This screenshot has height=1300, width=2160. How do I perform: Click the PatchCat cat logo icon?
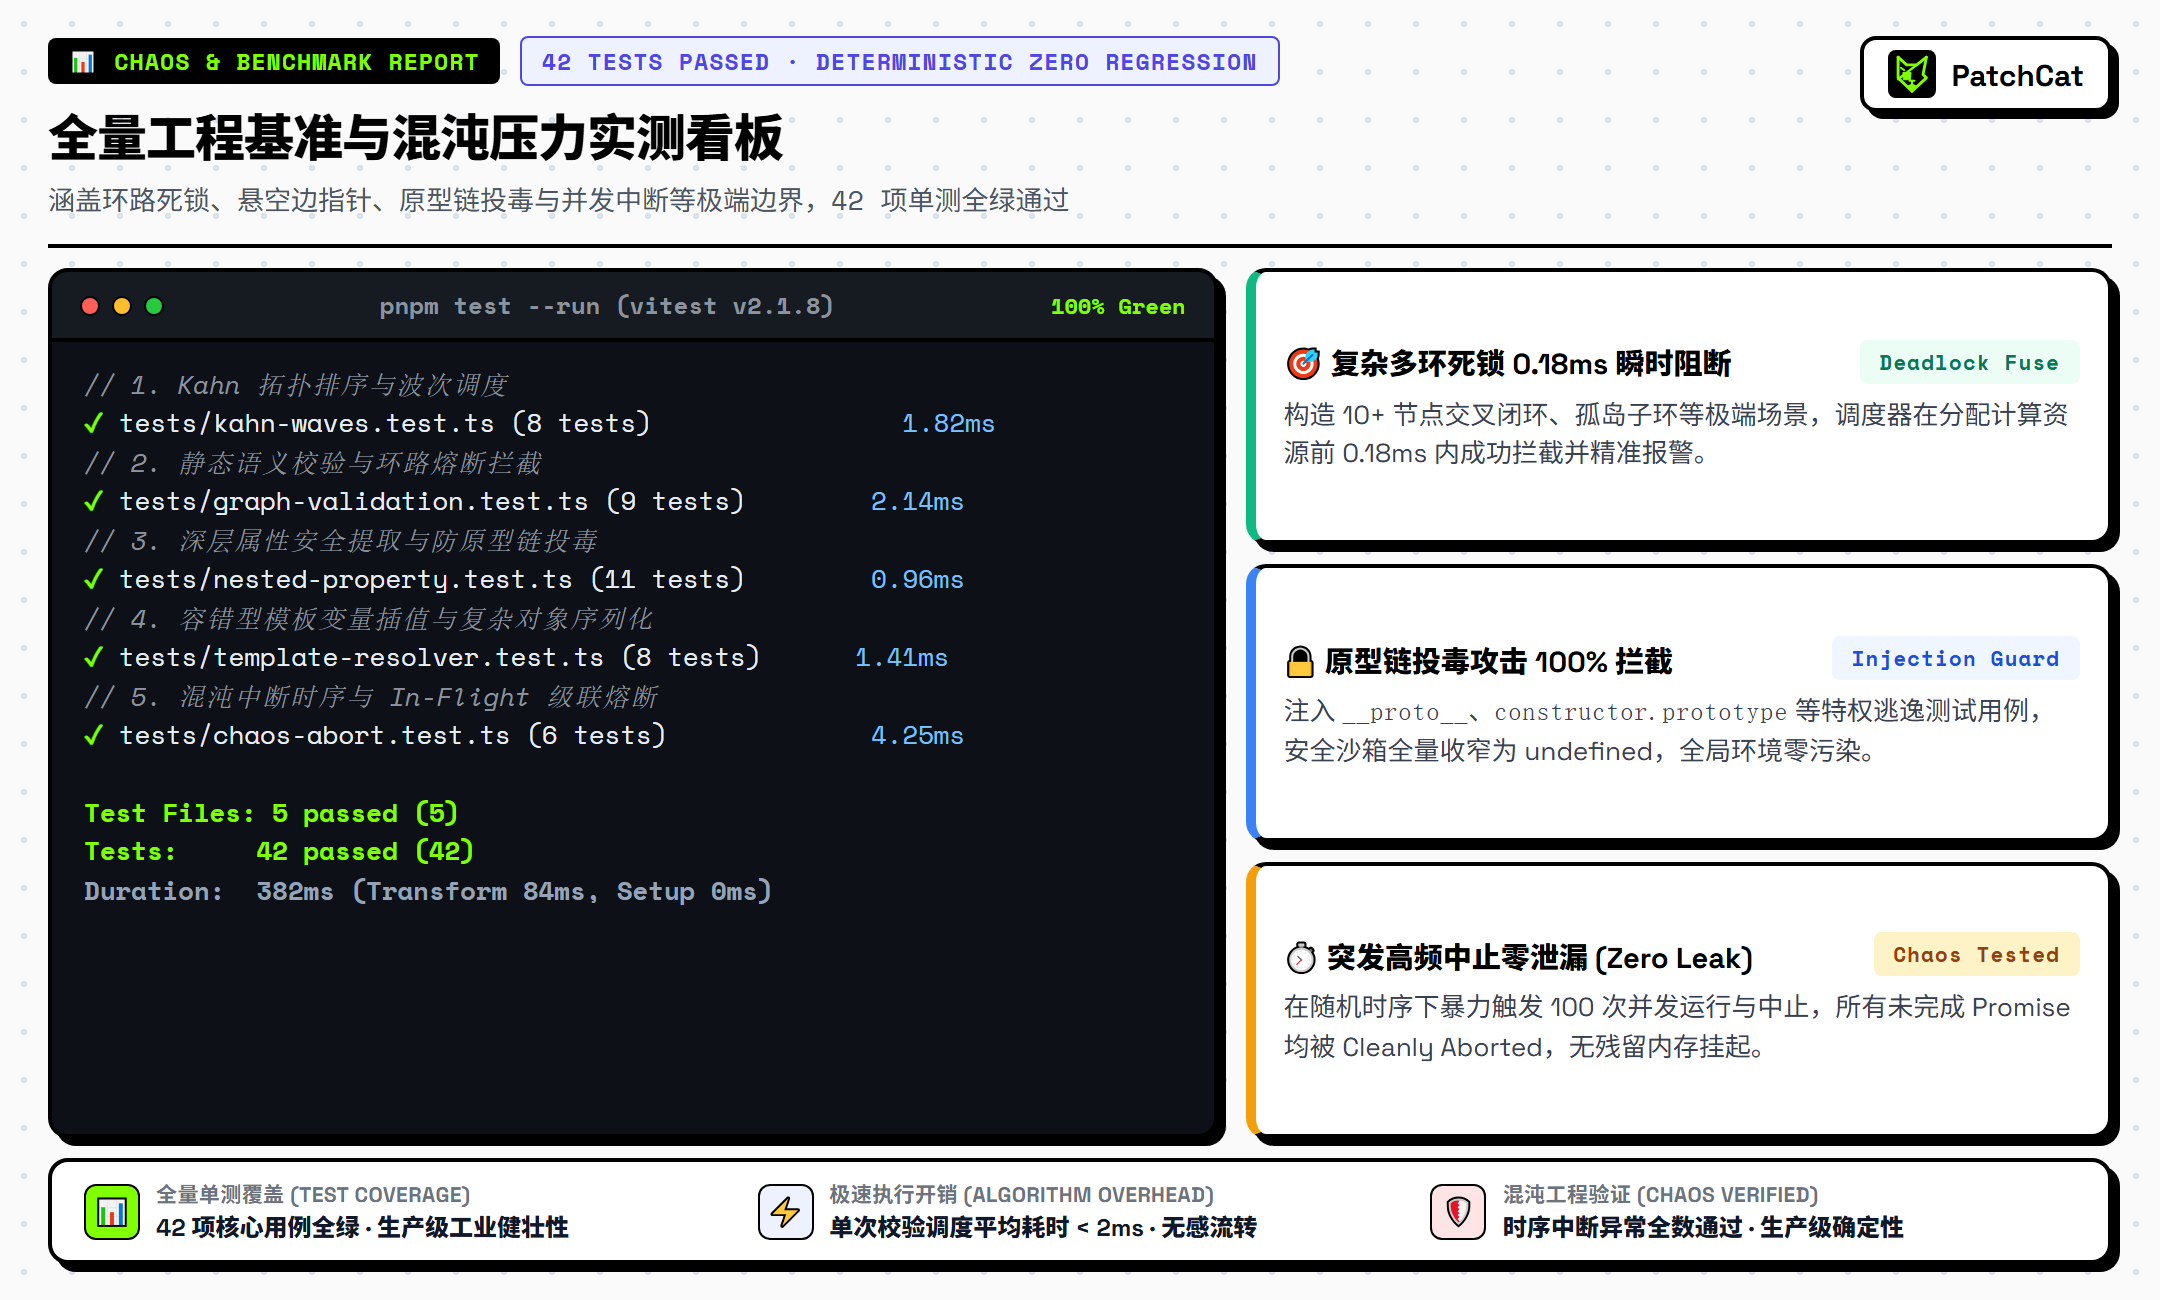(1912, 75)
